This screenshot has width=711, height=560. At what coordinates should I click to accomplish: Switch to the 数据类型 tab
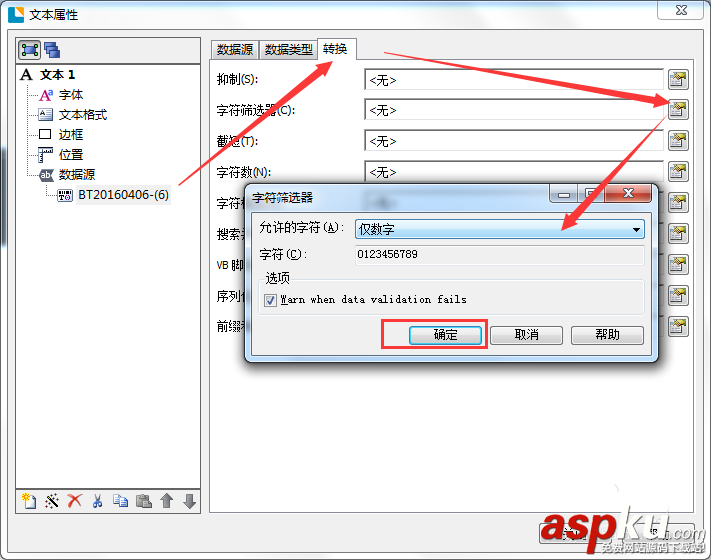pyautogui.click(x=288, y=49)
